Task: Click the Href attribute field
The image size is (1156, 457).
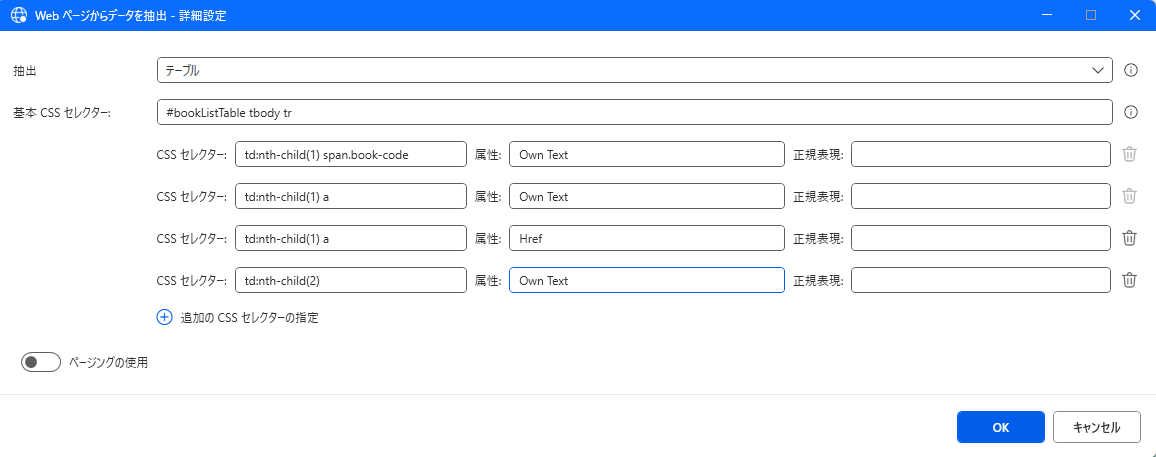Action: (646, 238)
